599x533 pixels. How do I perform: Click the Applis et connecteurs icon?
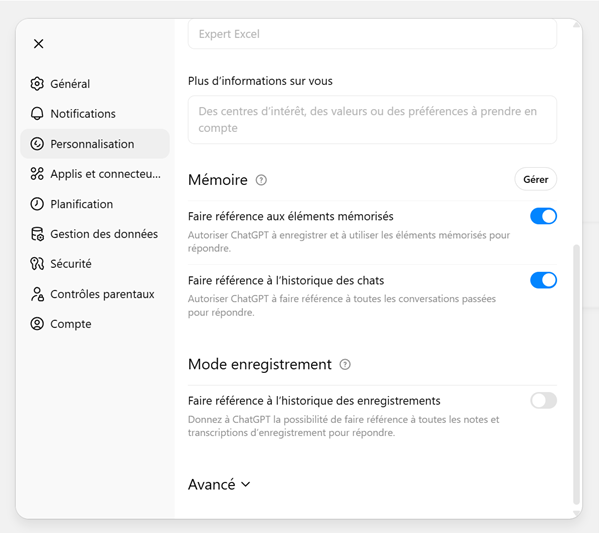(x=37, y=174)
